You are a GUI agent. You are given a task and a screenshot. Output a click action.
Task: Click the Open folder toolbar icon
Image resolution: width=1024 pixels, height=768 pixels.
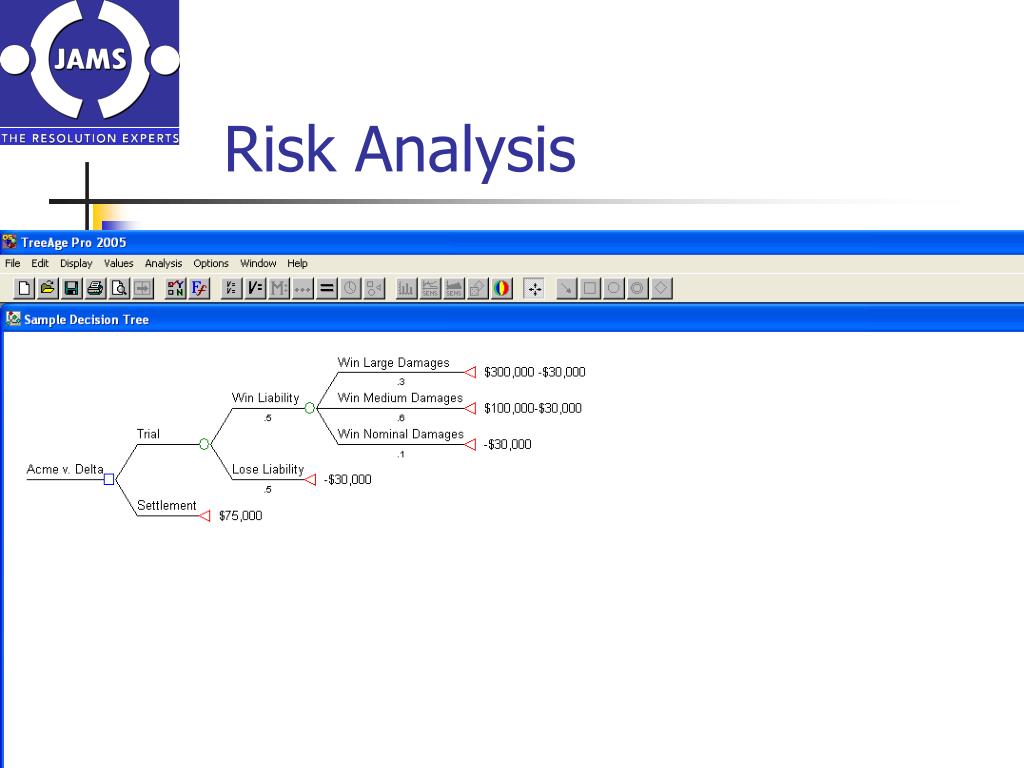tap(48, 288)
